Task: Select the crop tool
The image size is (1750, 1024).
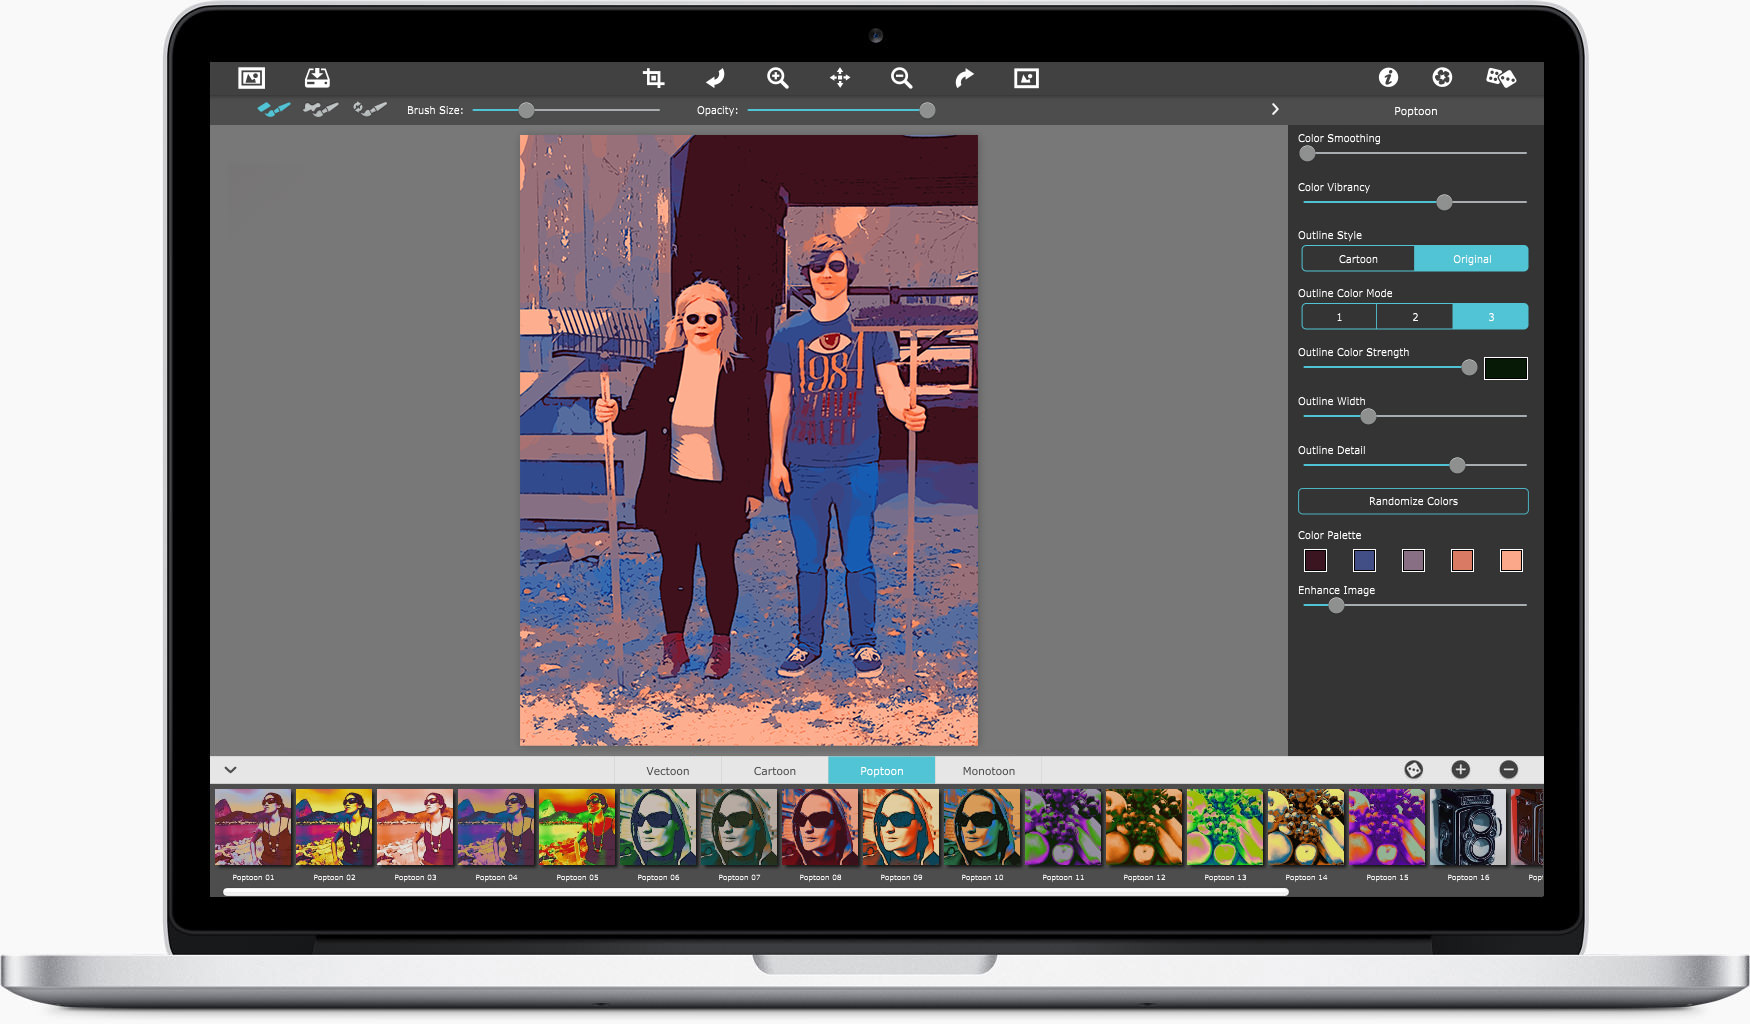Action: [x=653, y=78]
